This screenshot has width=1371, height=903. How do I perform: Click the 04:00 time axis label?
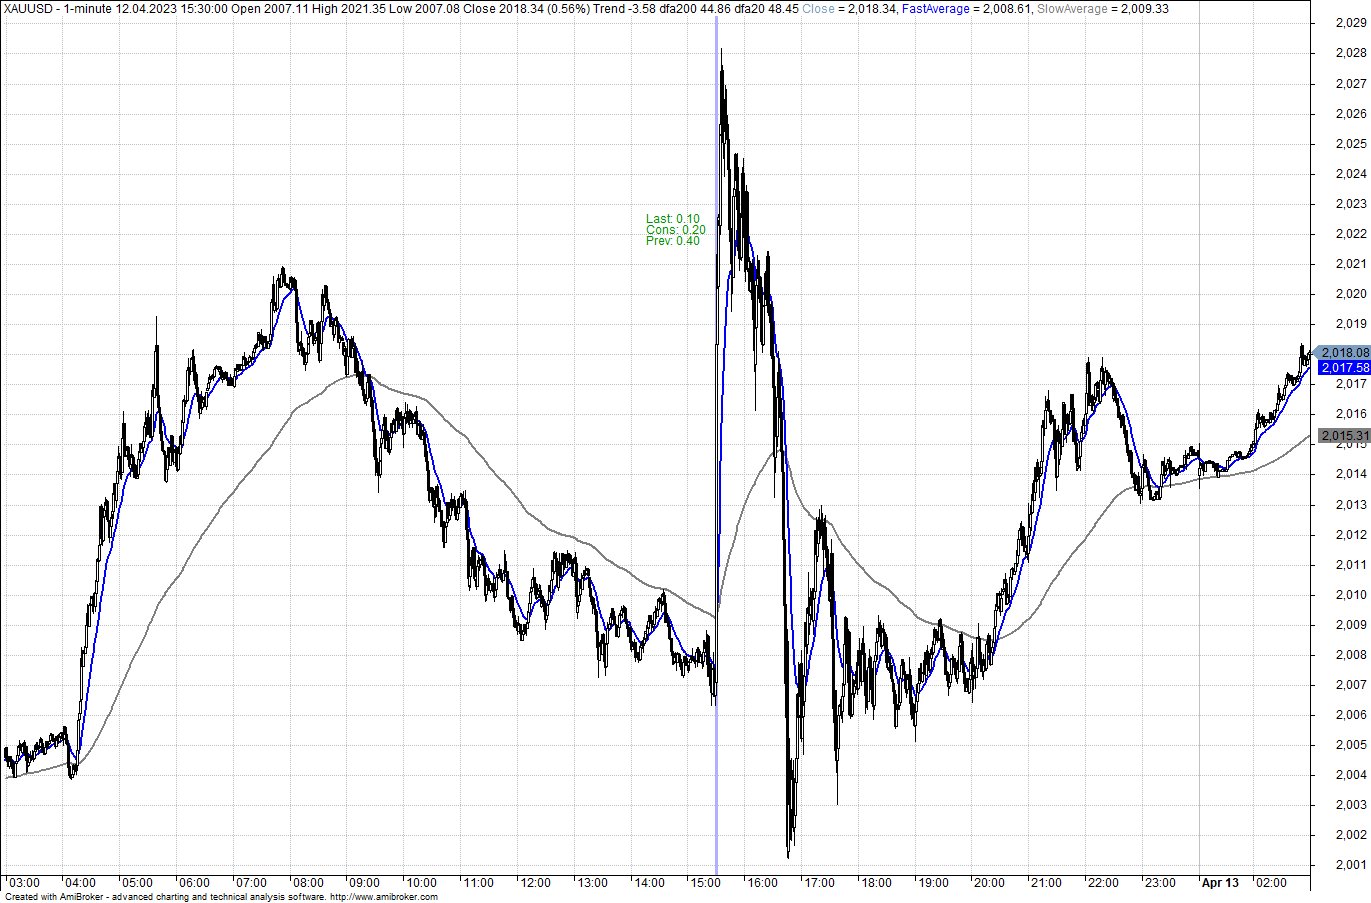click(x=80, y=883)
